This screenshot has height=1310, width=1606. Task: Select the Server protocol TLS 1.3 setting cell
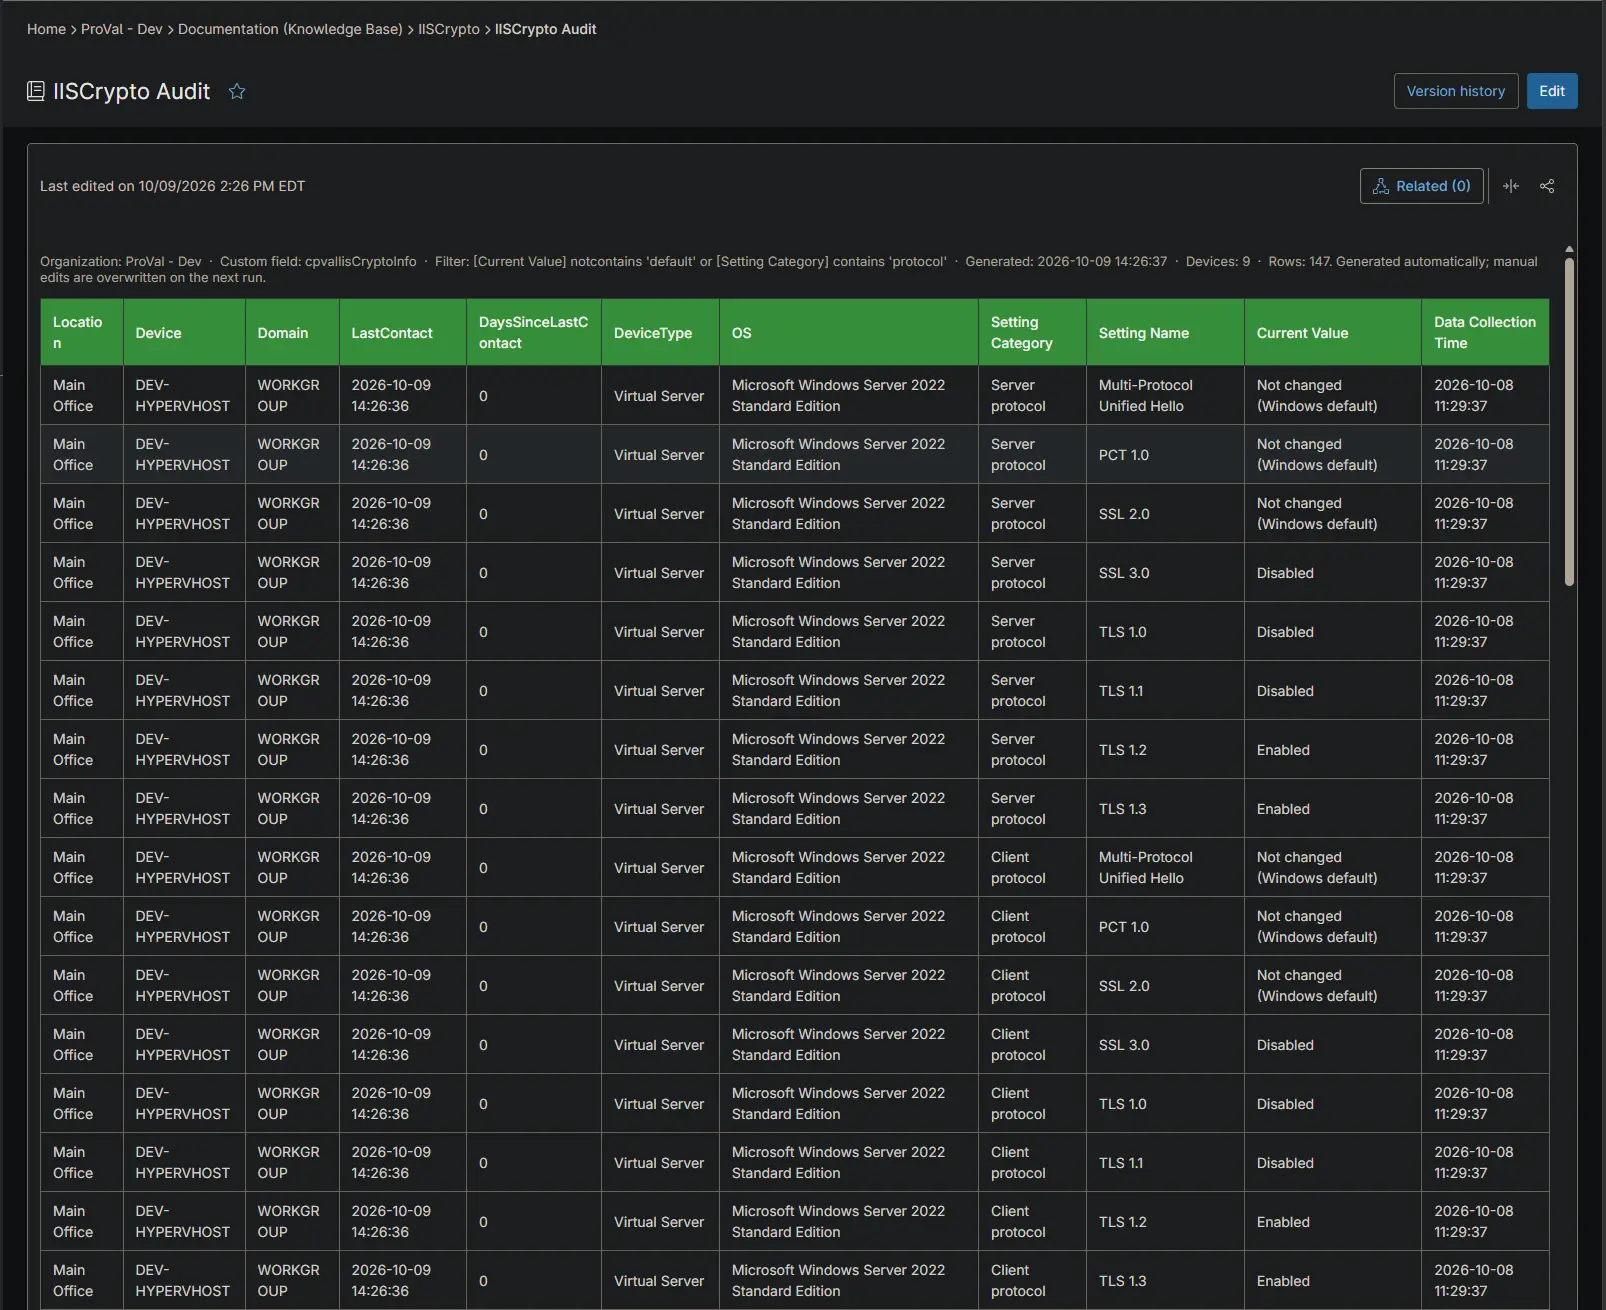1165,809
